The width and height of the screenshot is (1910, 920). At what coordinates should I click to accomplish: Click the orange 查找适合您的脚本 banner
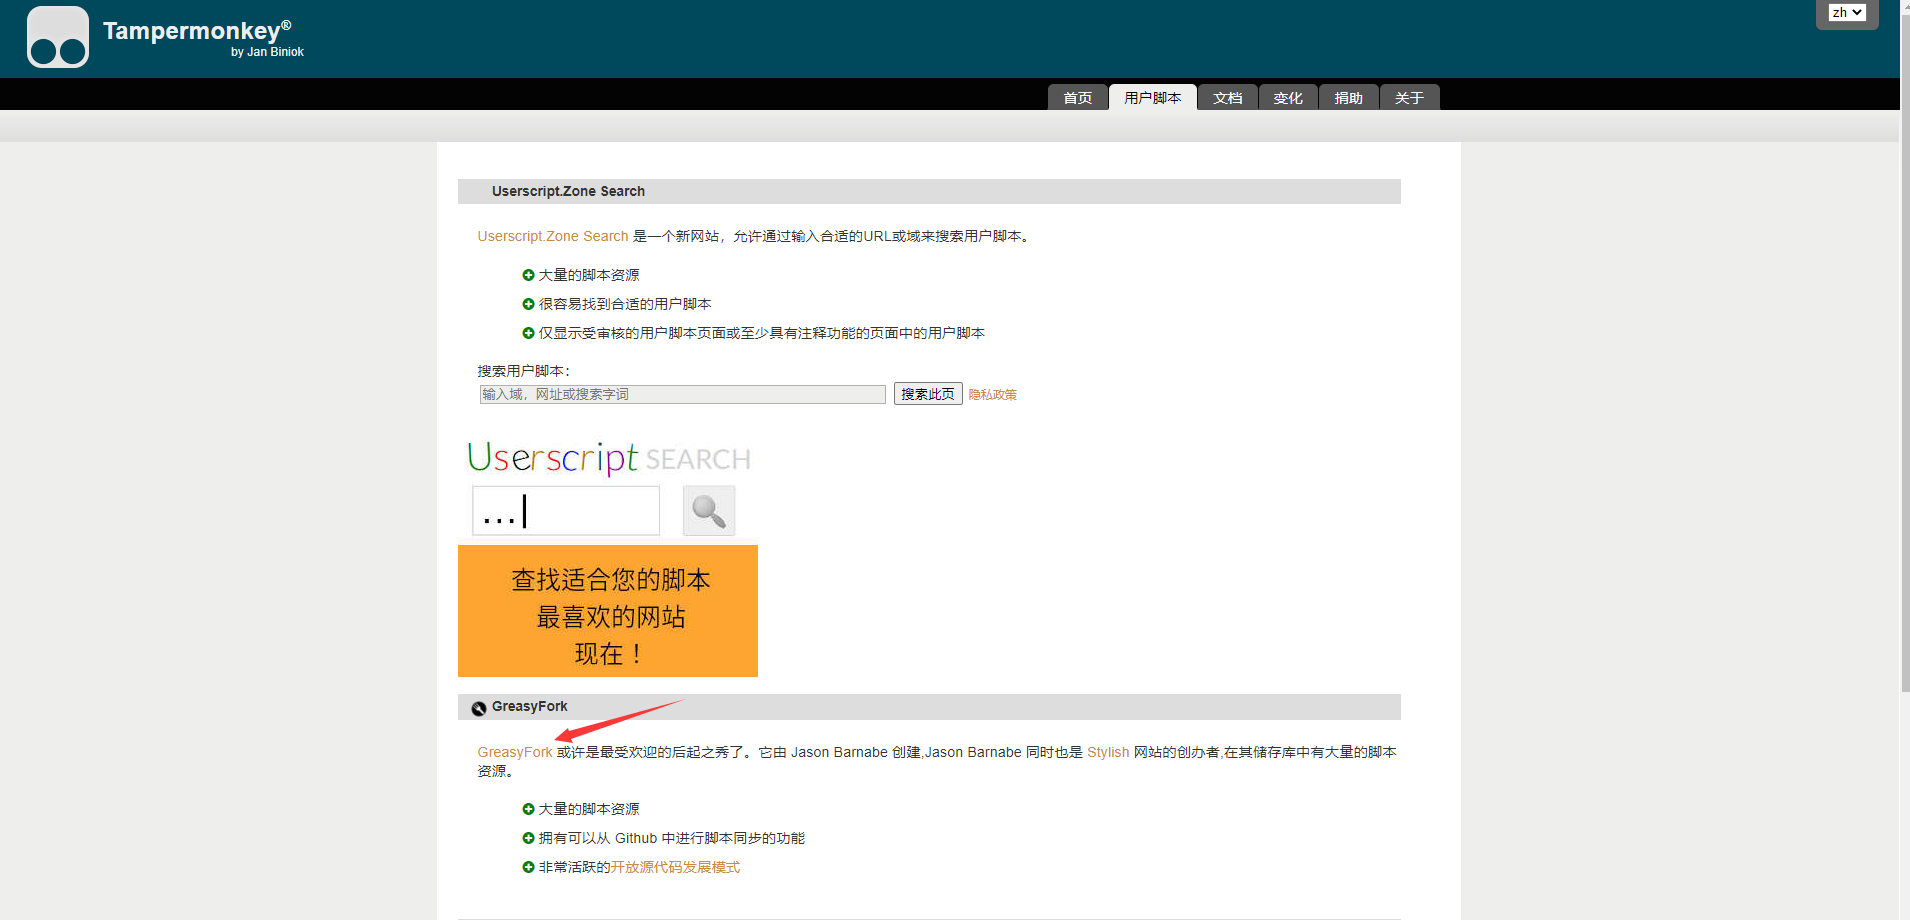point(608,611)
